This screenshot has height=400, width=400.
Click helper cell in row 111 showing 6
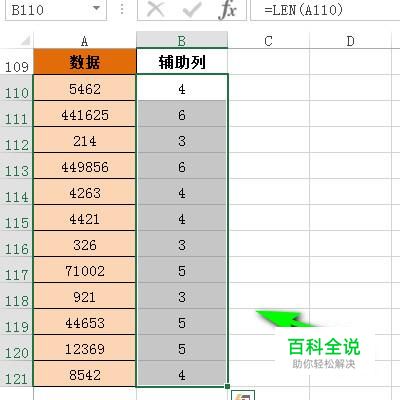click(182, 114)
